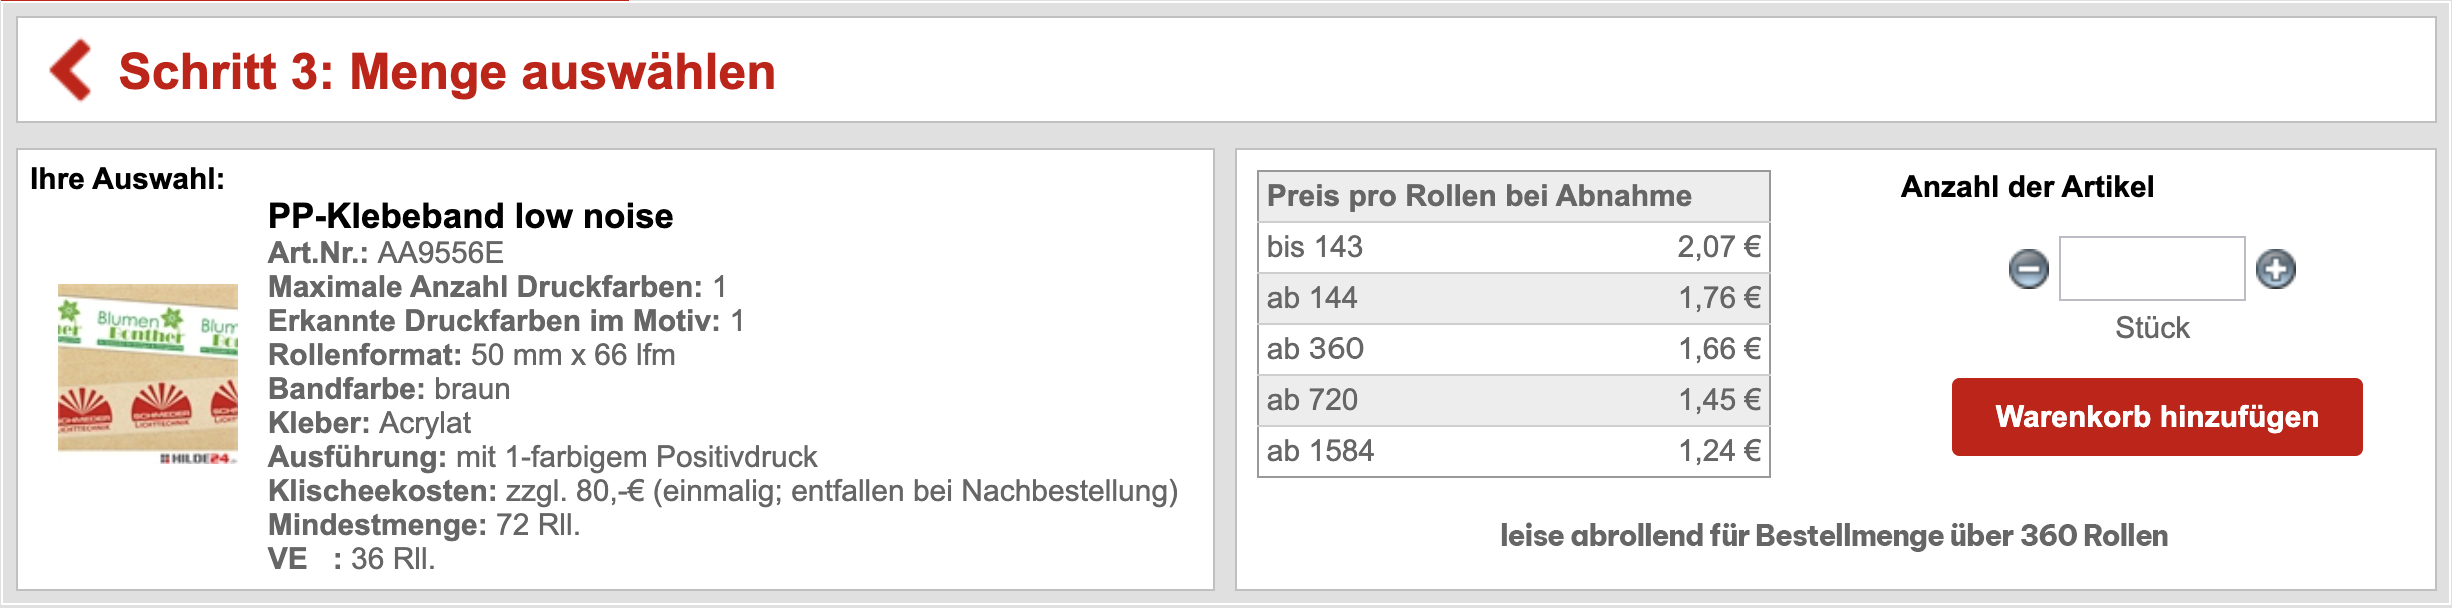2452x608 pixels.
Task: Go back using the red chevron arrow
Action: tap(71, 71)
